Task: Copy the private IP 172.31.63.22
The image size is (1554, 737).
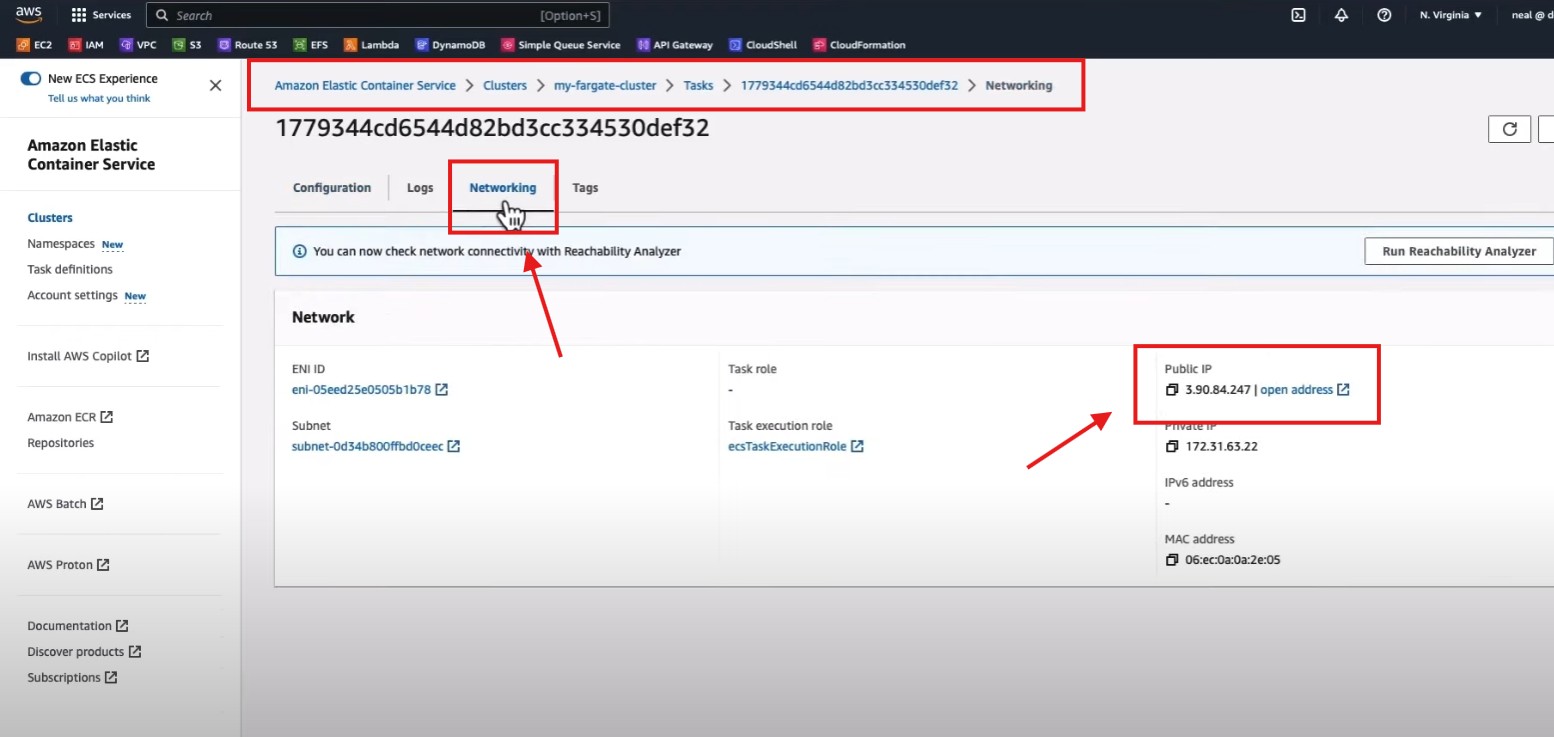Action: click(x=1172, y=446)
